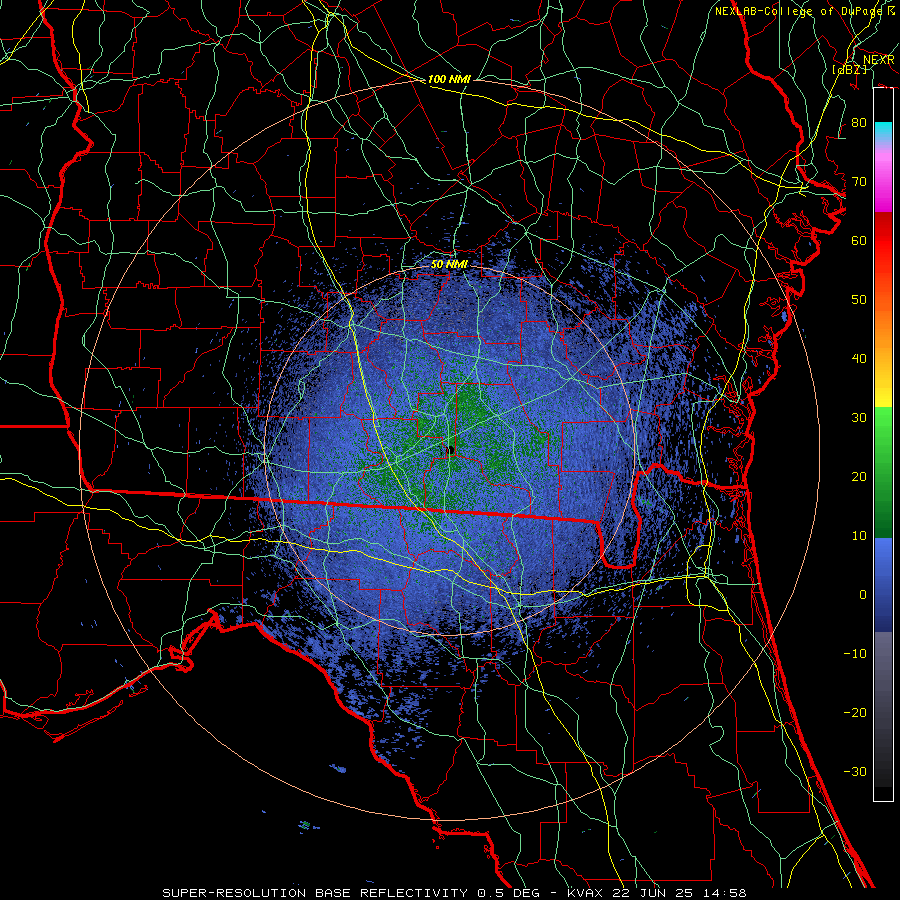
Task: Click the gray band of the color bar
Action: click(x=883, y=683)
